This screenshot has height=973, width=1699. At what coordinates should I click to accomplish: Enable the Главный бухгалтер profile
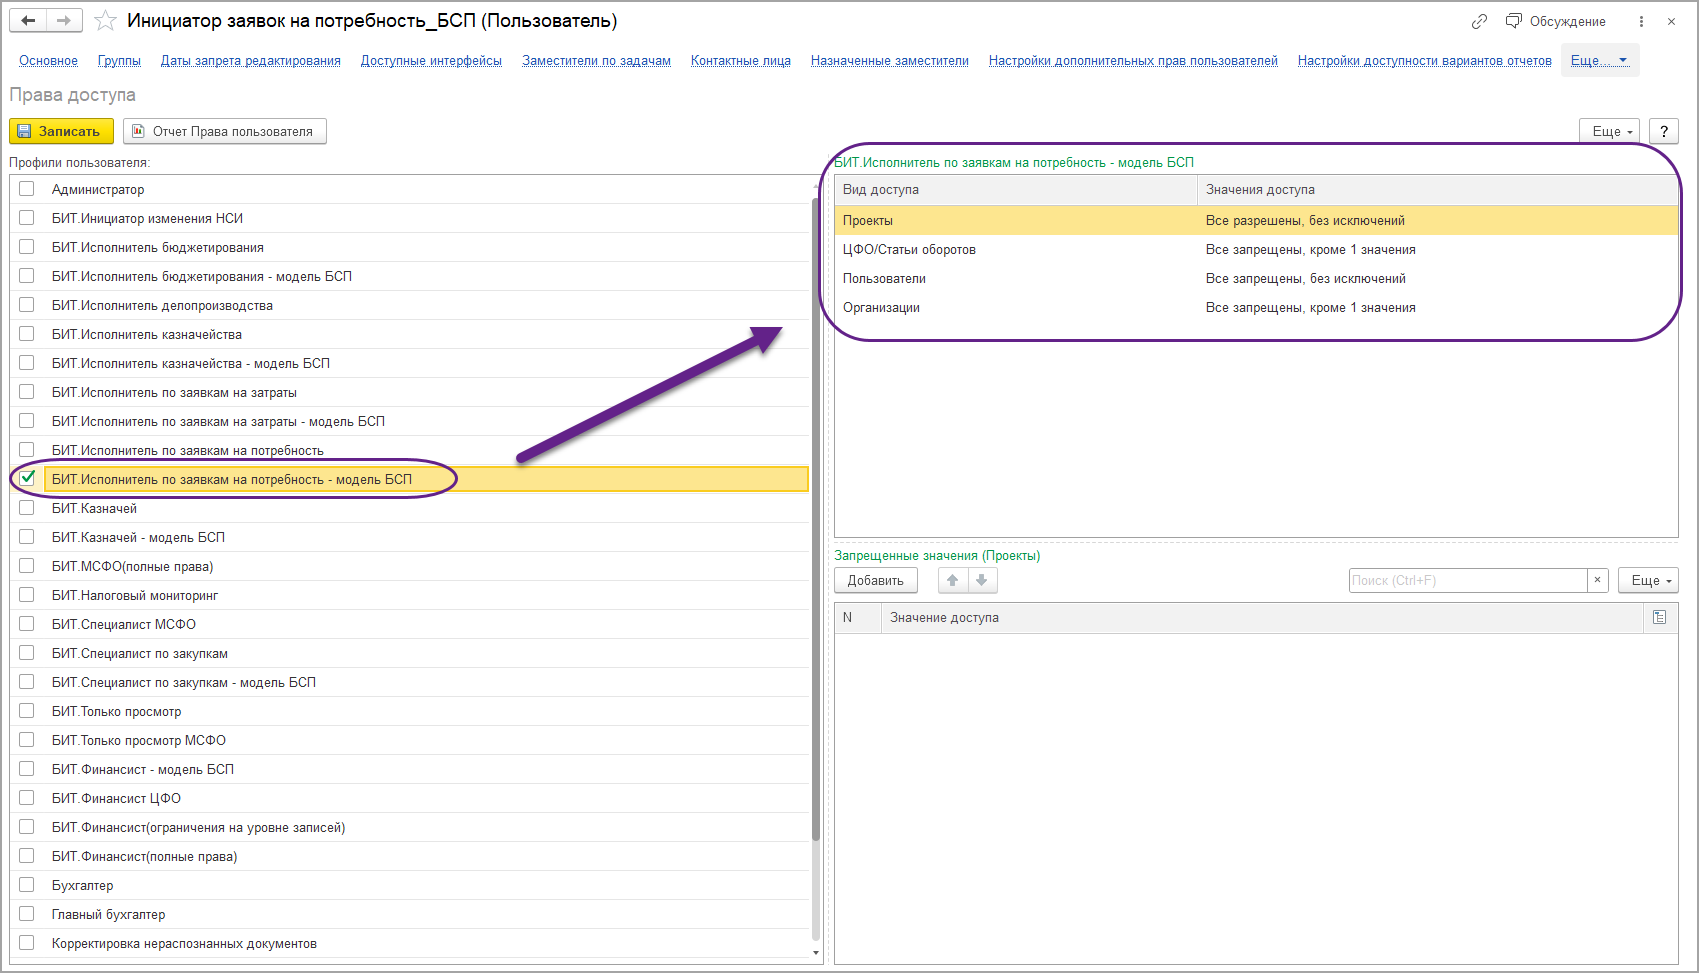click(x=27, y=914)
